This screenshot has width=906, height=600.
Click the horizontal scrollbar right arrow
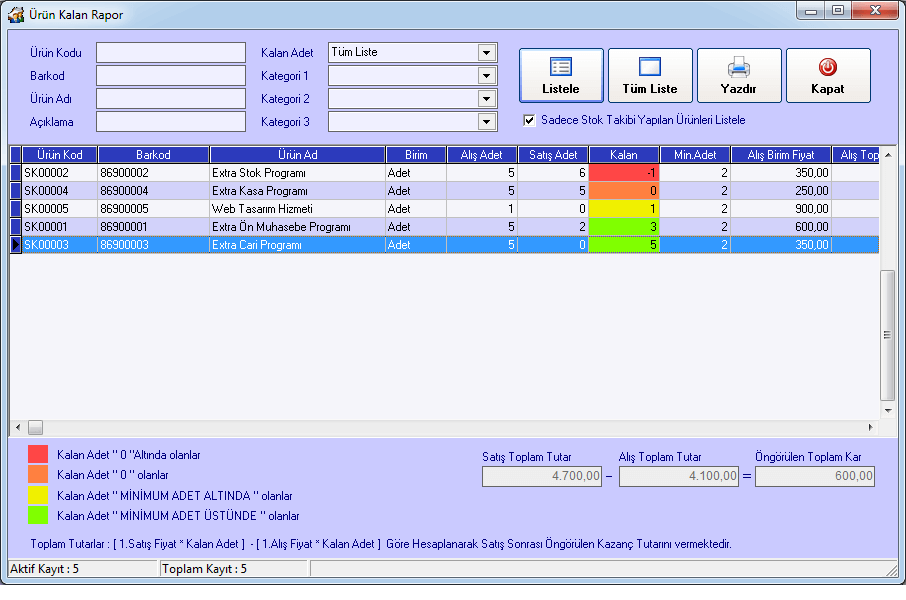871,428
